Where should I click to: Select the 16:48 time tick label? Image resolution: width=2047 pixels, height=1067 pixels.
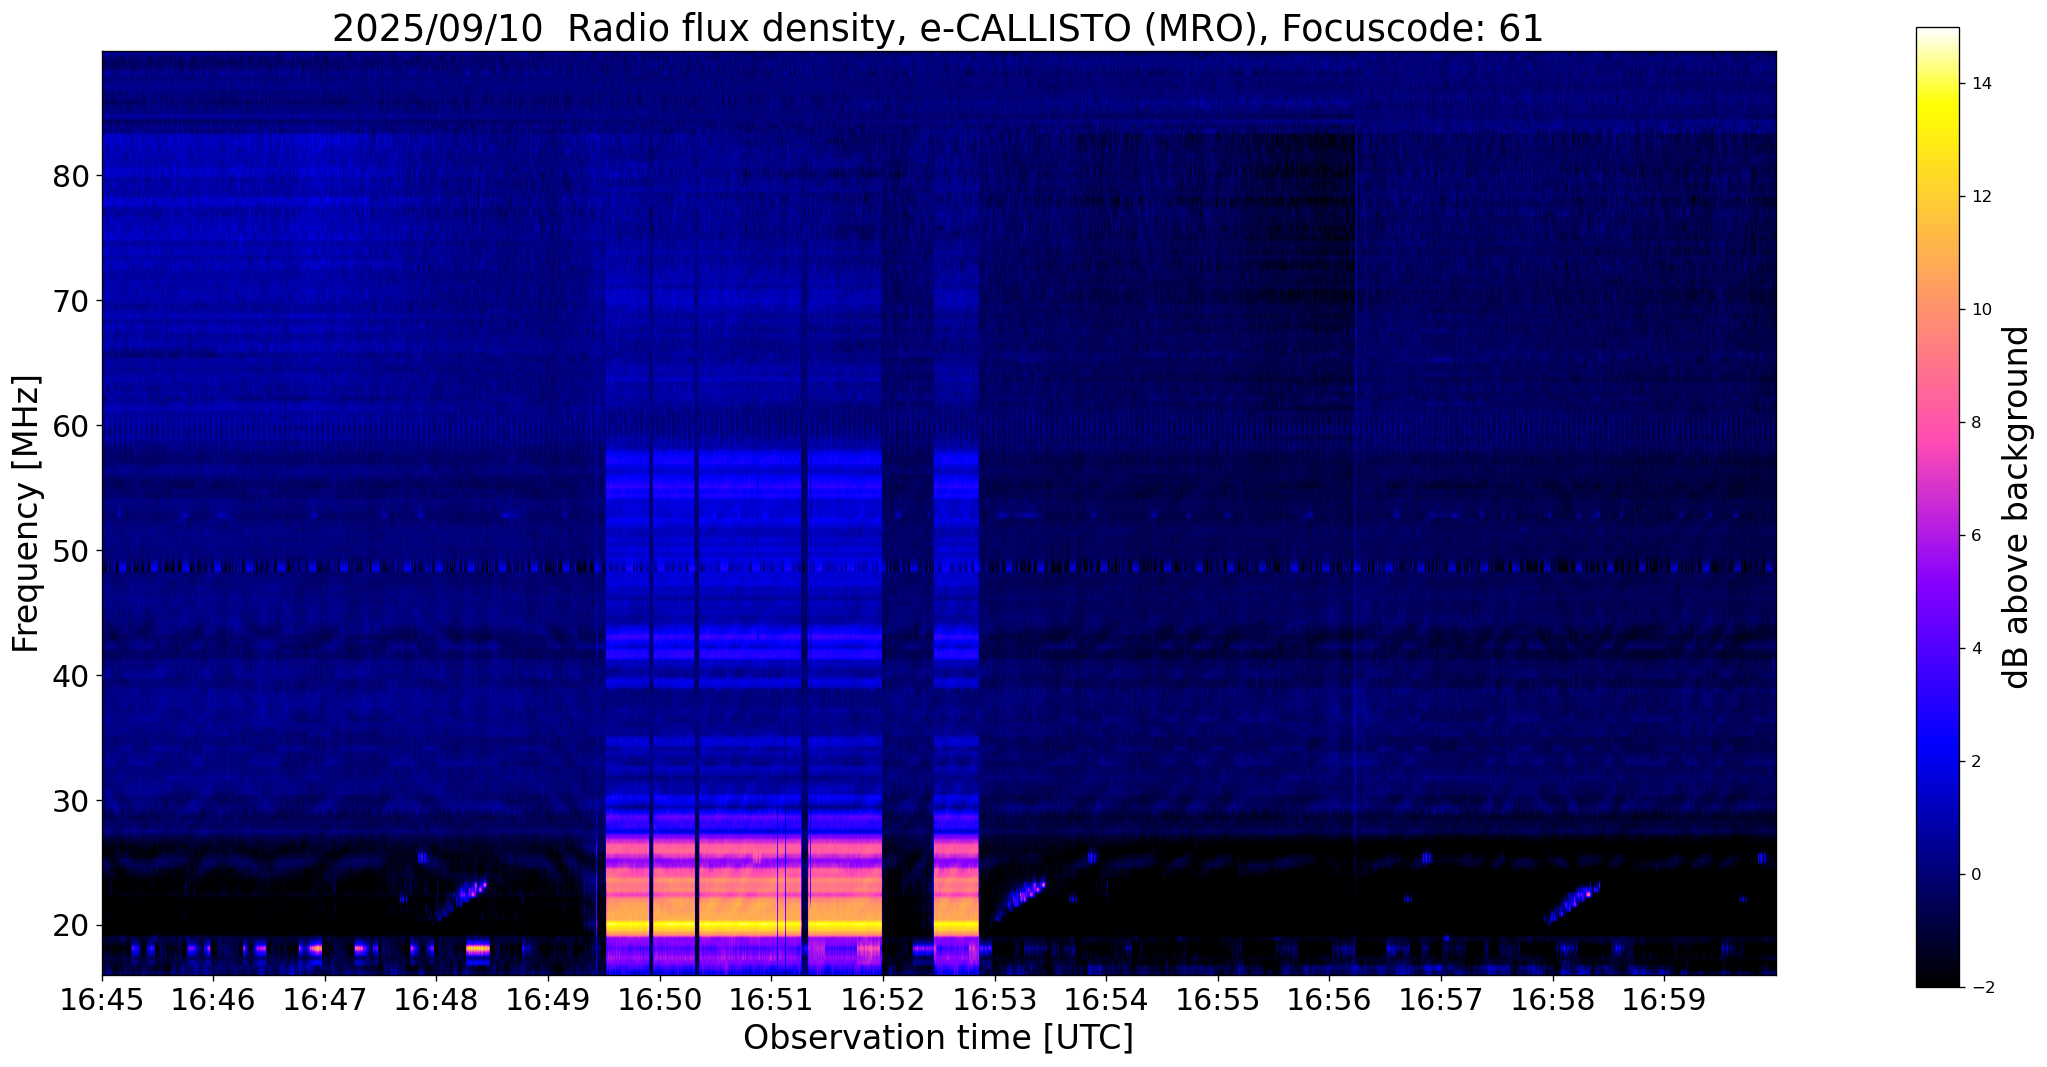pyautogui.click(x=436, y=1000)
